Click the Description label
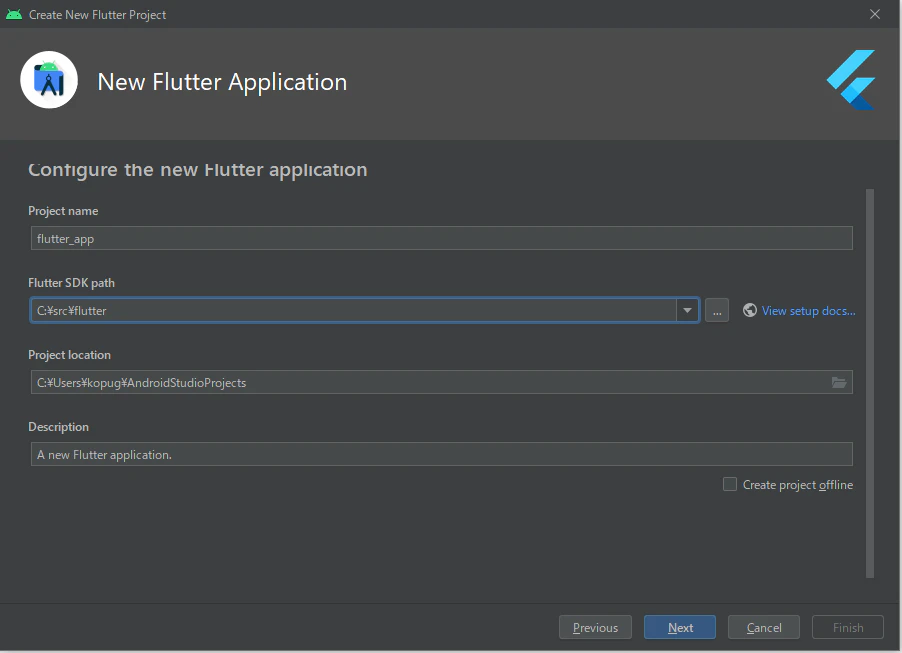The image size is (902, 653). [59, 427]
